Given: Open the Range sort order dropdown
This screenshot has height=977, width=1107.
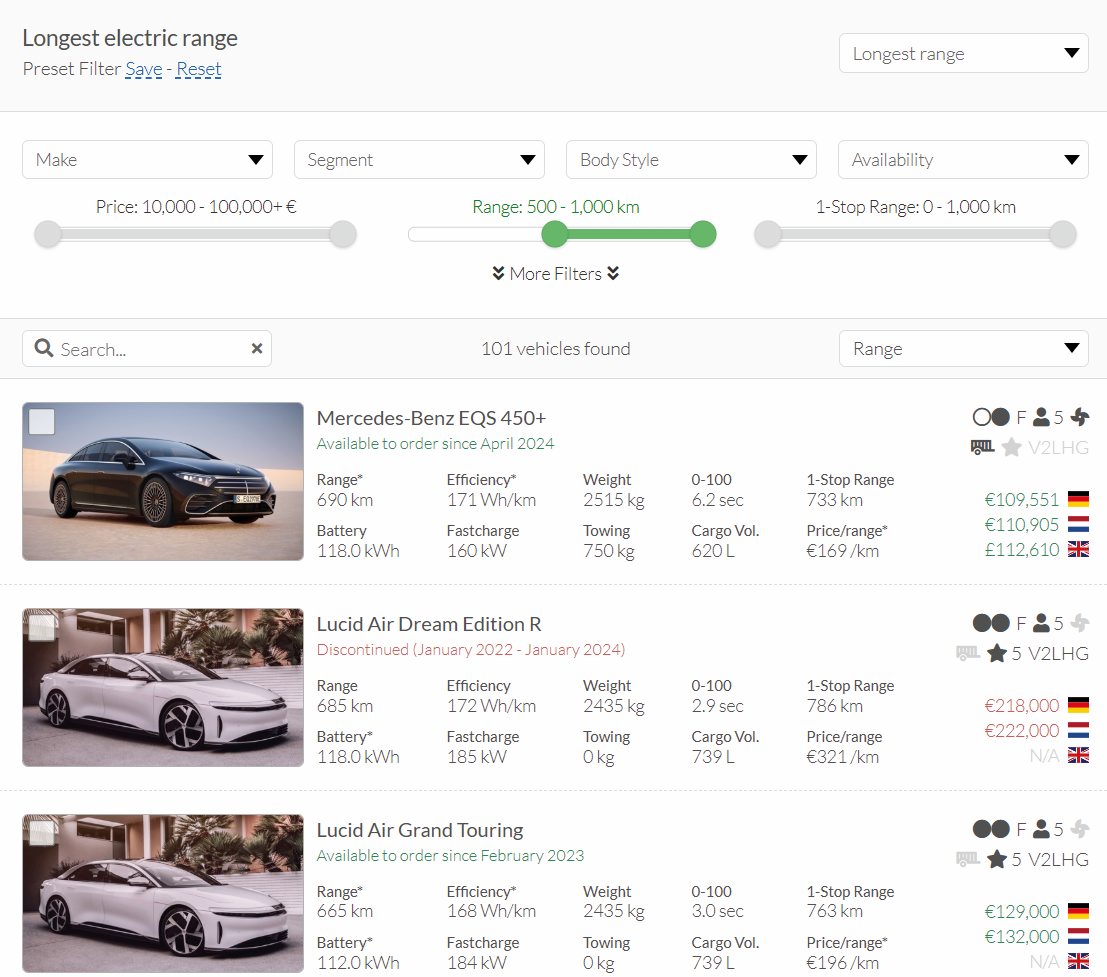Looking at the screenshot, I should [x=963, y=349].
